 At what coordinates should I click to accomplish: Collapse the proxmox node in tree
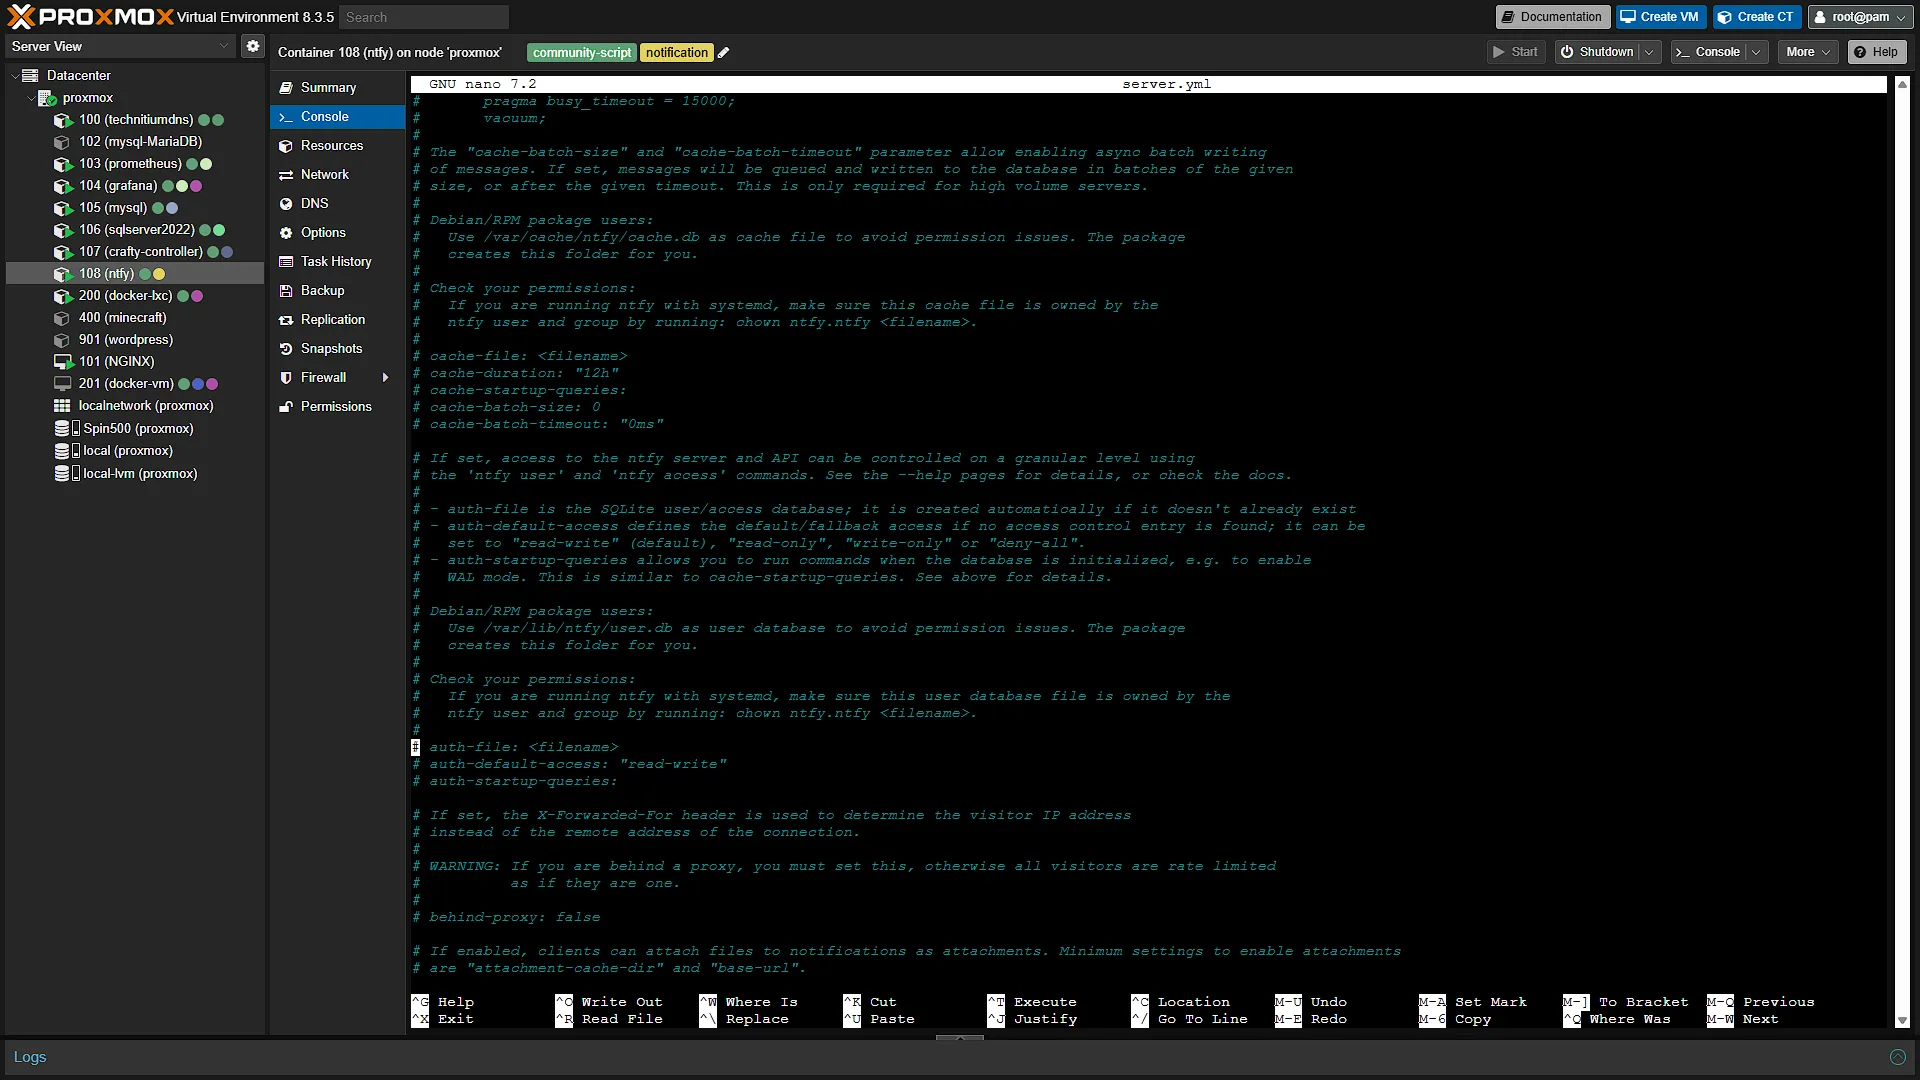(31, 98)
